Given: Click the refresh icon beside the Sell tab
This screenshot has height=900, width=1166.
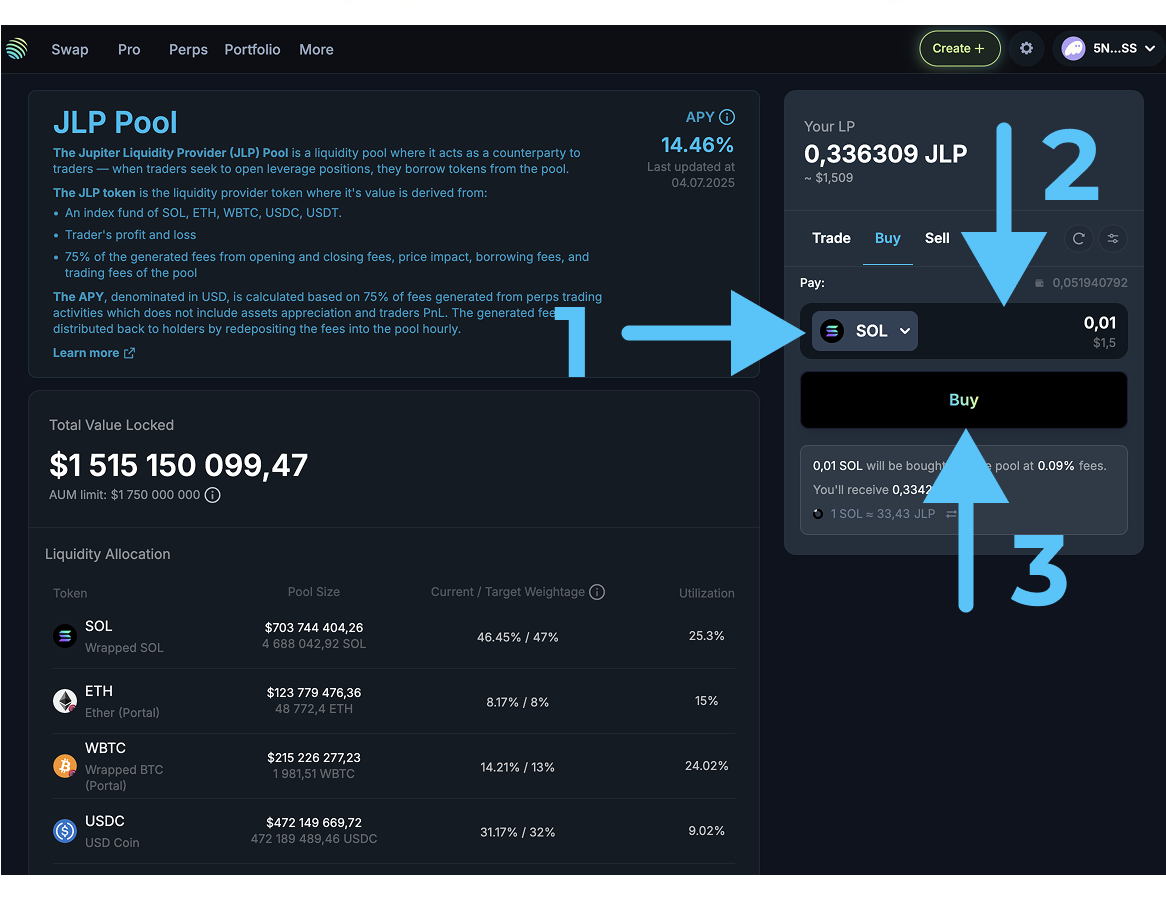Looking at the screenshot, I should click(1078, 238).
